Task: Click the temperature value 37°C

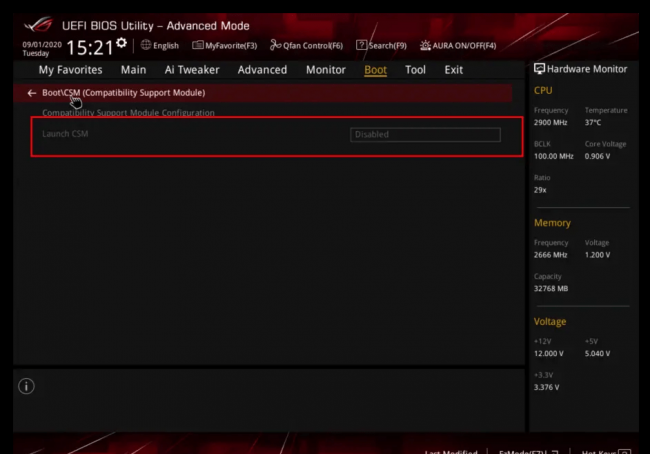Action: click(x=593, y=123)
